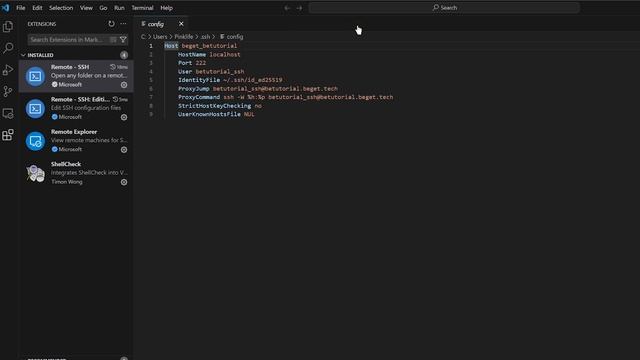This screenshot has height=360, width=640.
Task: Go forward with the right arrow
Action: 299,8
